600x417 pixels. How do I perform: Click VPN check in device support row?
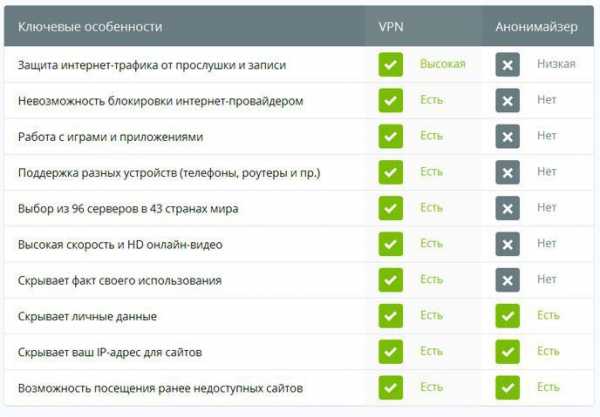pyautogui.click(x=391, y=172)
